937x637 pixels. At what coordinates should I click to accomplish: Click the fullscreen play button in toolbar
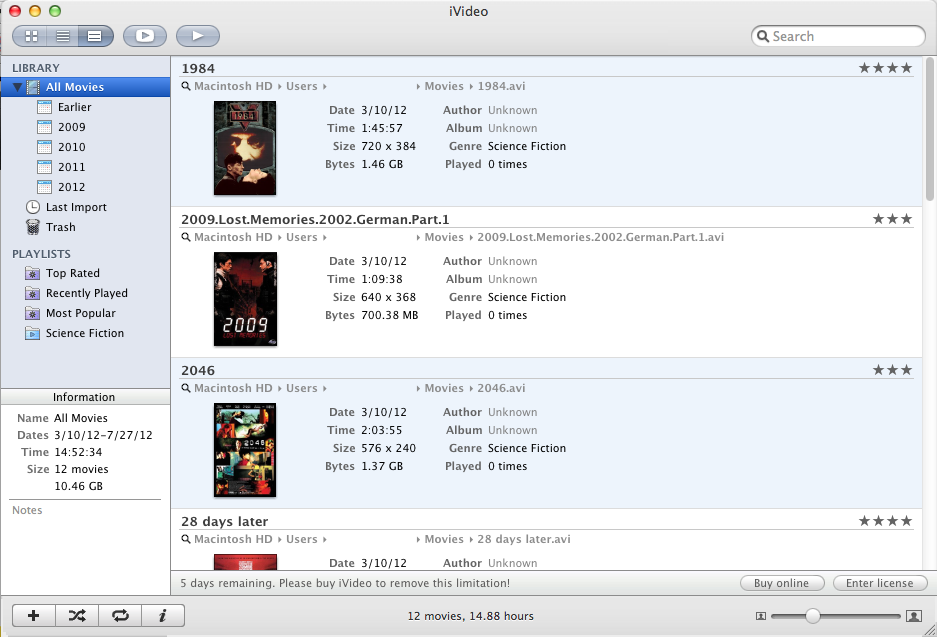(145, 36)
